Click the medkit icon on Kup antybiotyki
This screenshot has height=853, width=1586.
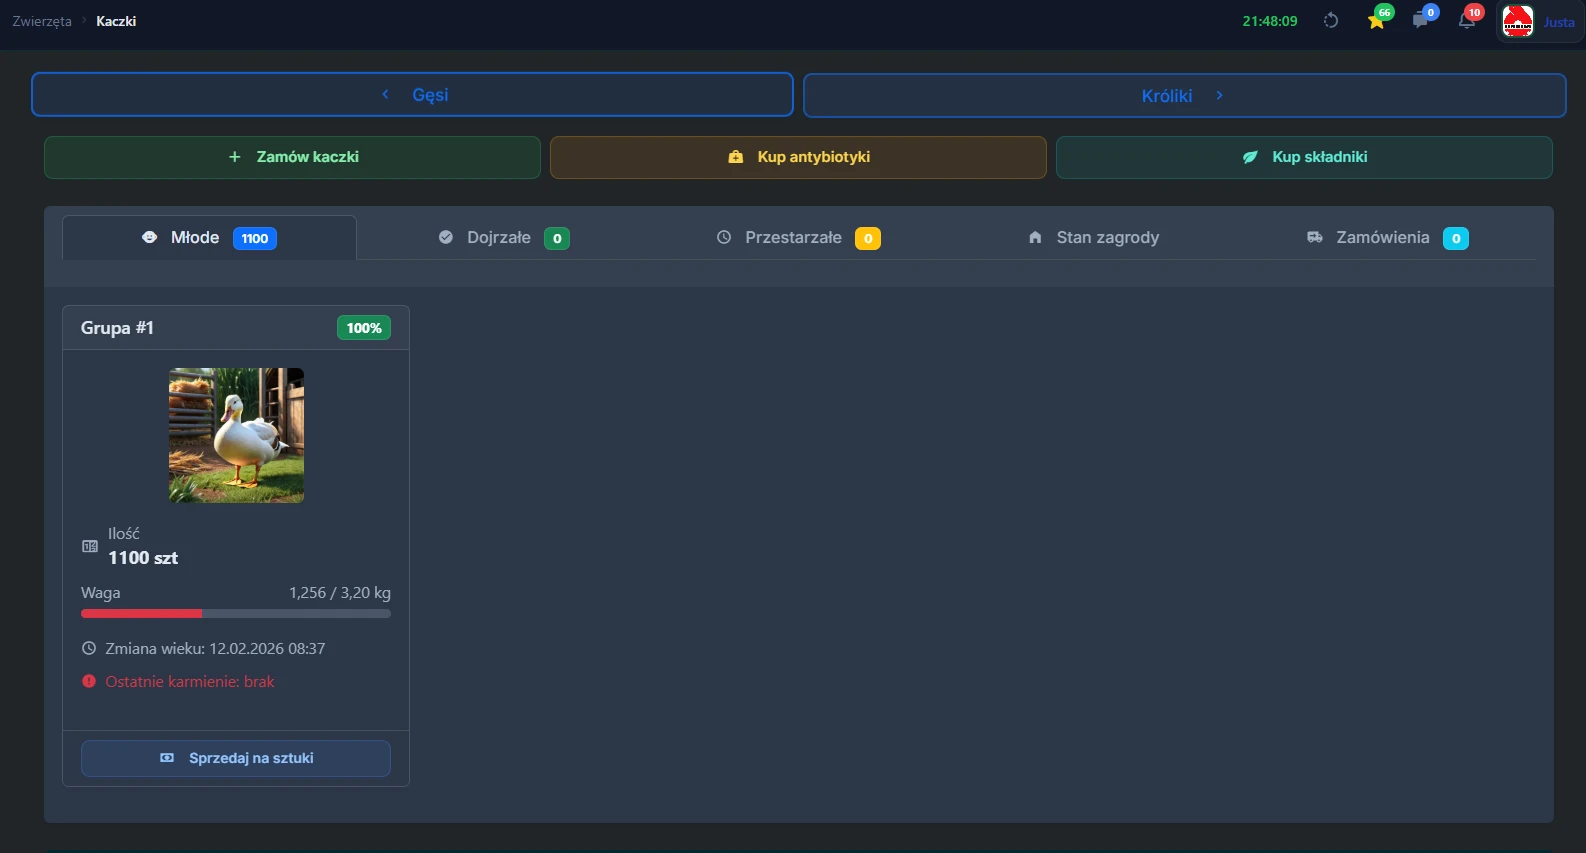click(736, 157)
